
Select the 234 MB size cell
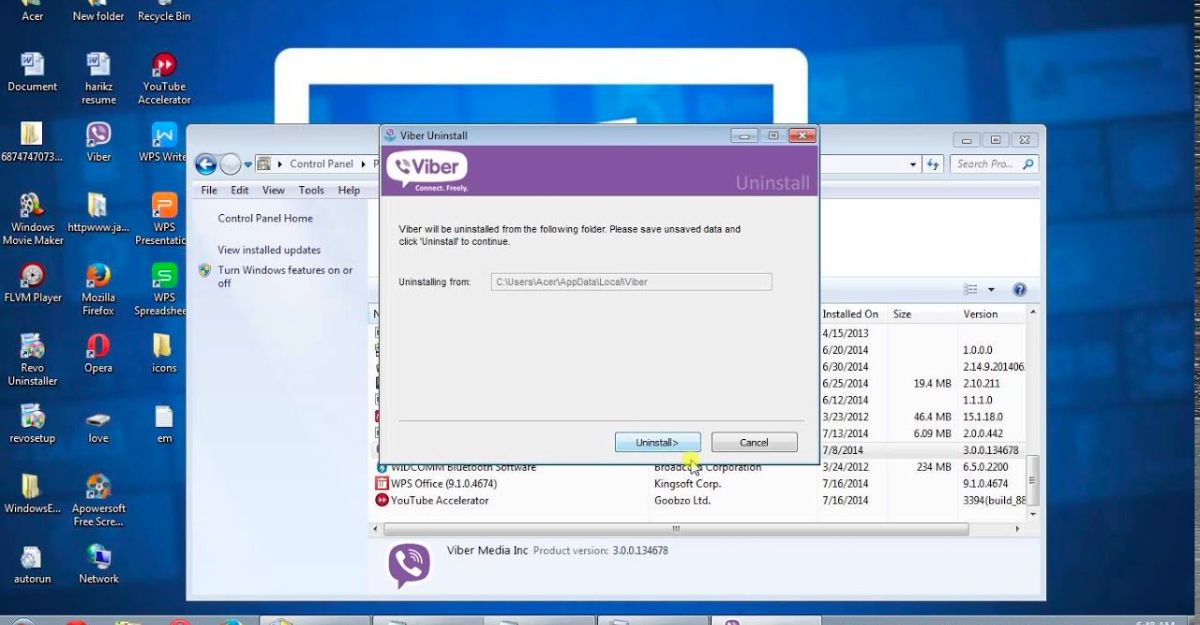click(x=934, y=467)
